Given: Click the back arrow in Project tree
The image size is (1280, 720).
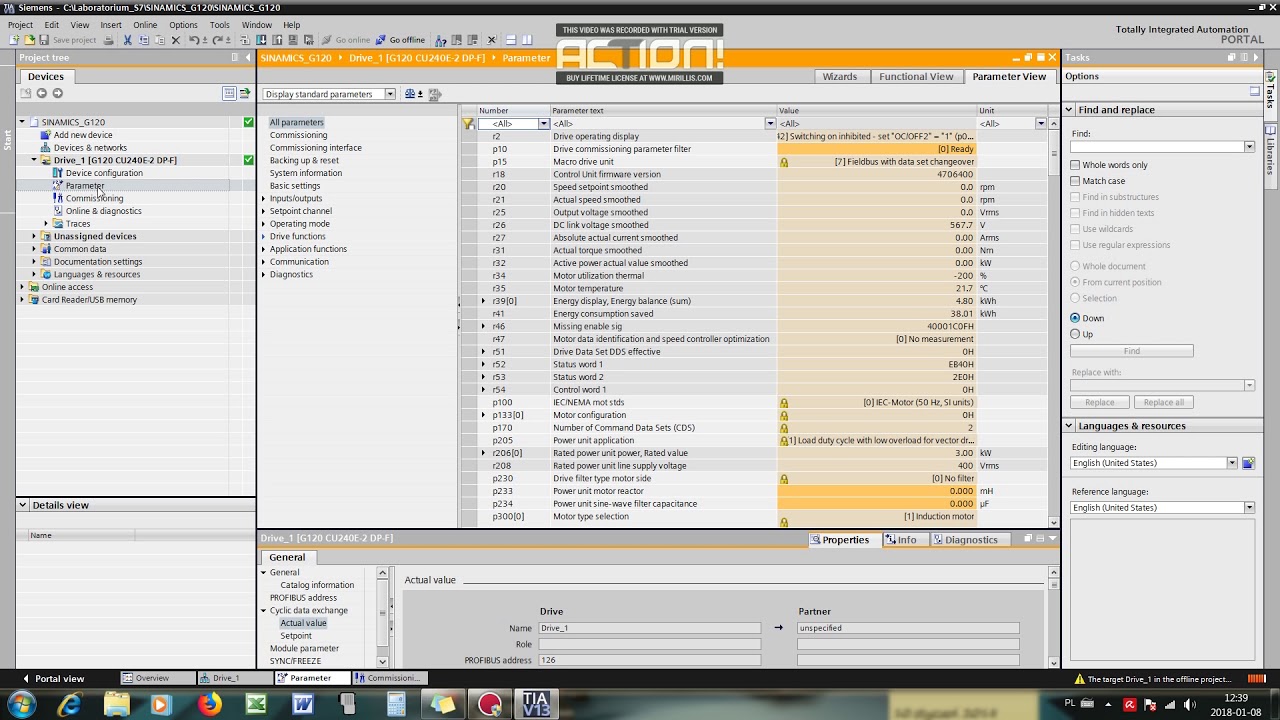Looking at the screenshot, I should click(41, 93).
